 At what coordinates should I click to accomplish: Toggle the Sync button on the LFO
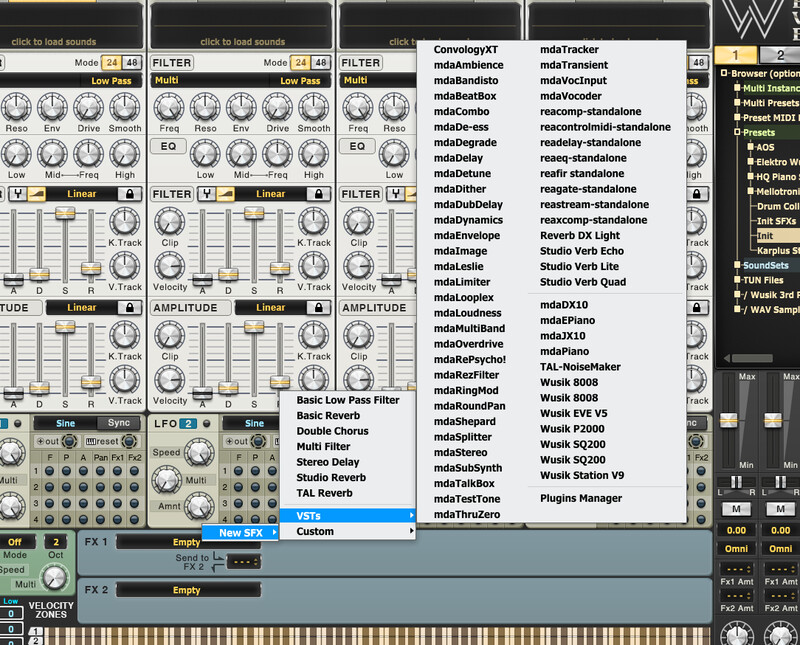(119, 423)
